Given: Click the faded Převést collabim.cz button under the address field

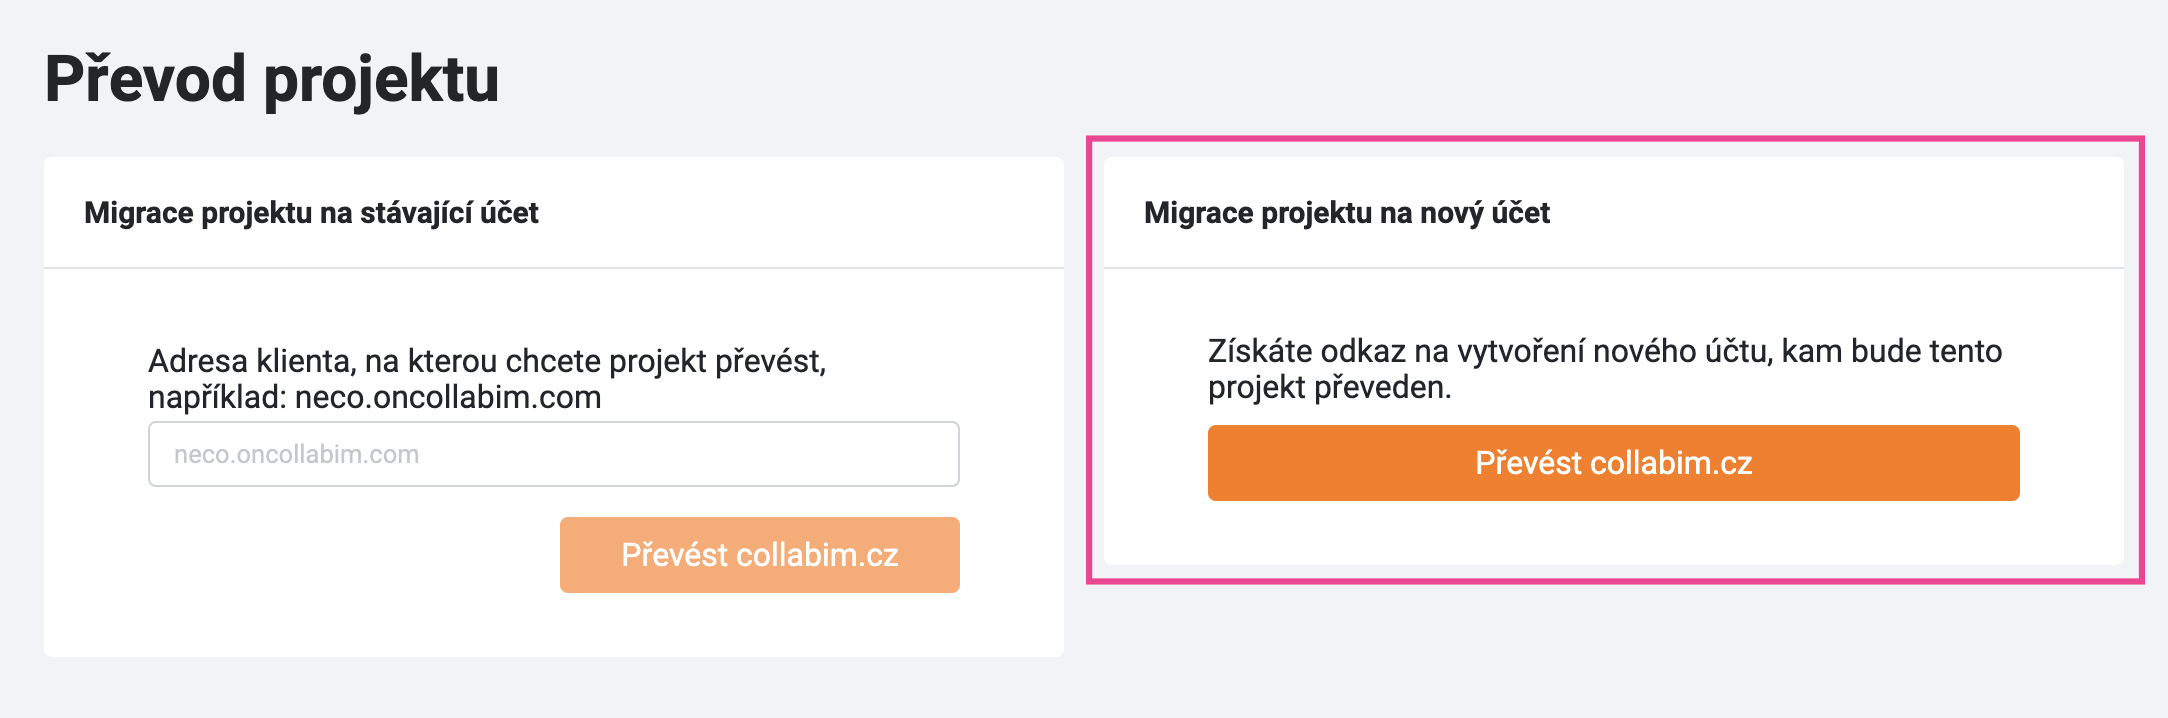Looking at the screenshot, I should pyautogui.click(x=760, y=555).
